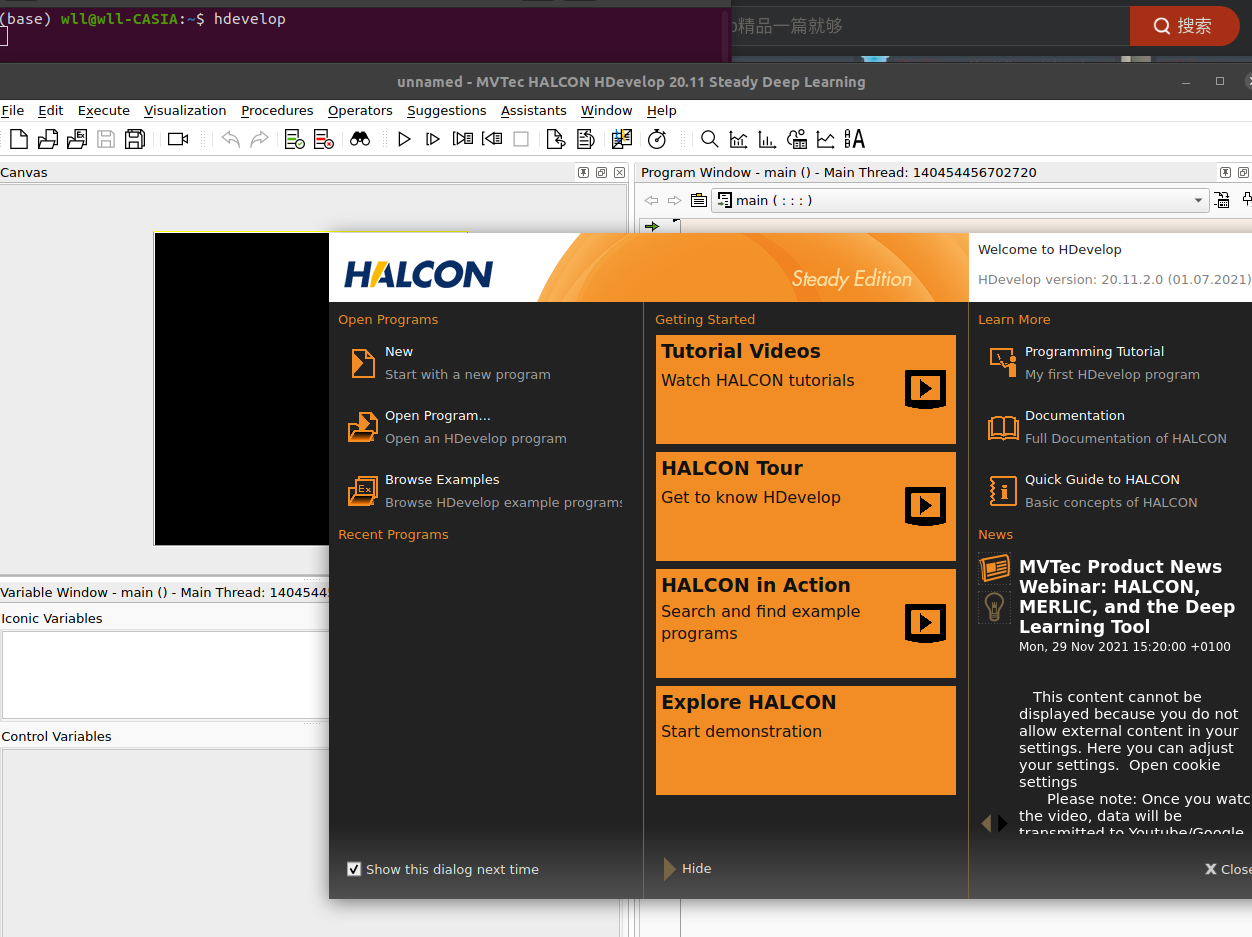1252x937 pixels.
Task: Uncheck Show this dialog next time
Action: tap(353, 868)
